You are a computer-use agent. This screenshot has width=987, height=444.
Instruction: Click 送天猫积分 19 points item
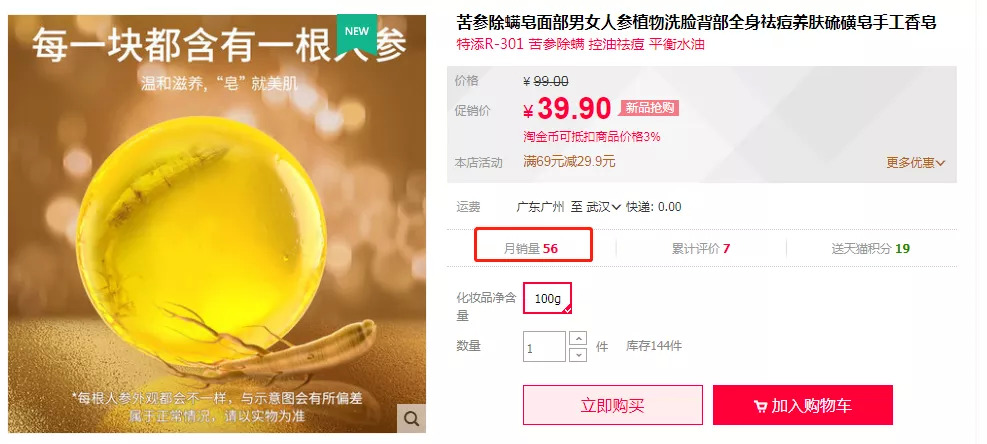pyautogui.click(x=871, y=248)
